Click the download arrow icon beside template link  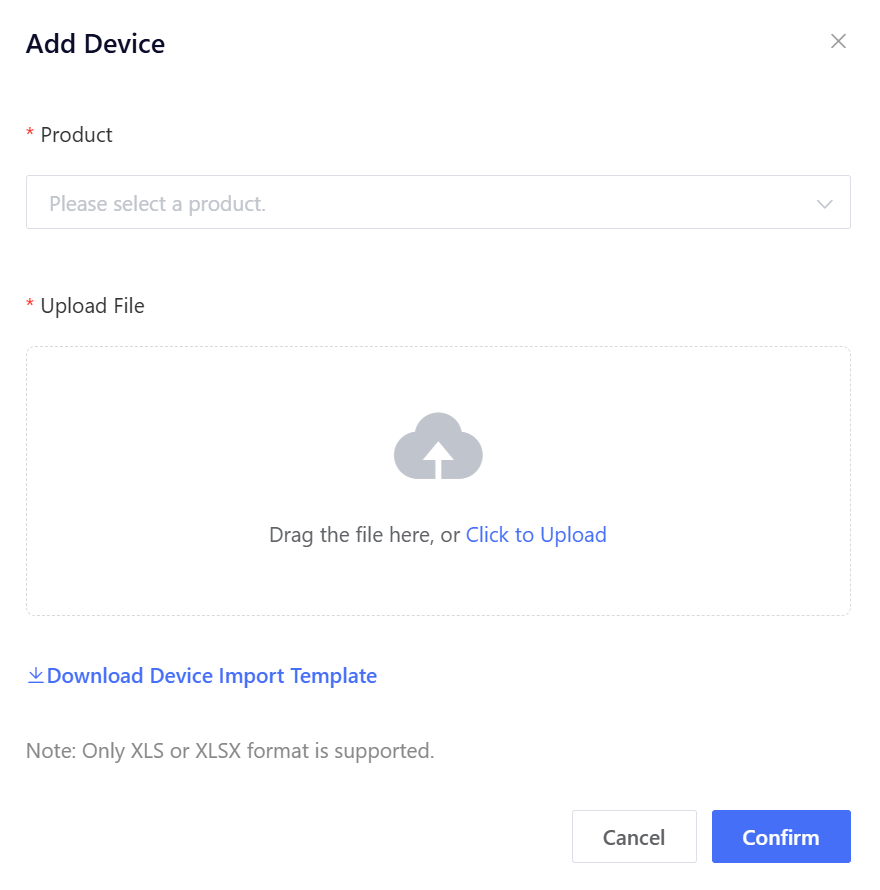click(x=35, y=676)
